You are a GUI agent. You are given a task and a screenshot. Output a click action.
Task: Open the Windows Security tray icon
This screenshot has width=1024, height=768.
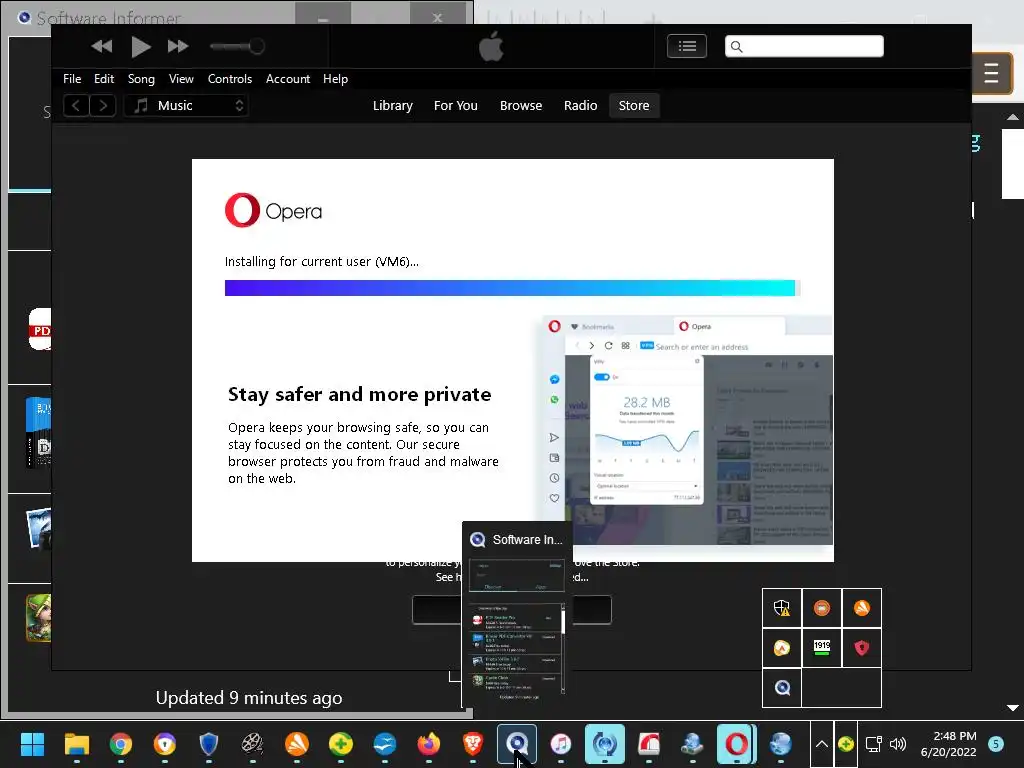(x=782, y=608)
